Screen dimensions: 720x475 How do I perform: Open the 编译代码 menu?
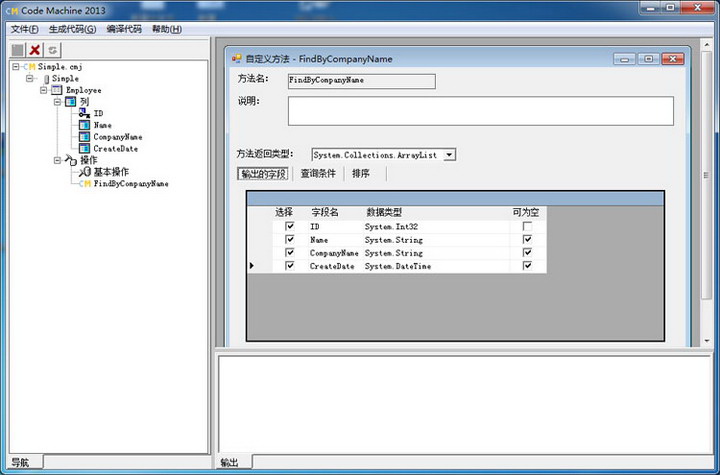pos(124,29)
